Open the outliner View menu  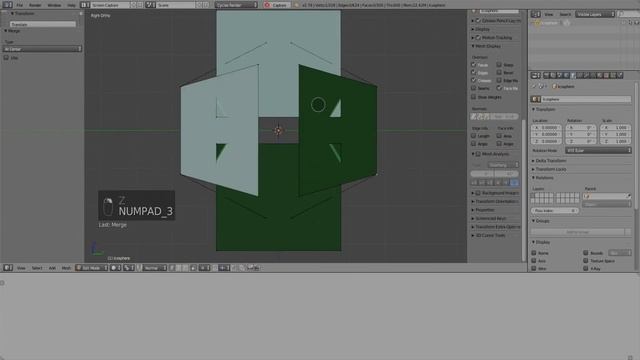tap(549, 14)
